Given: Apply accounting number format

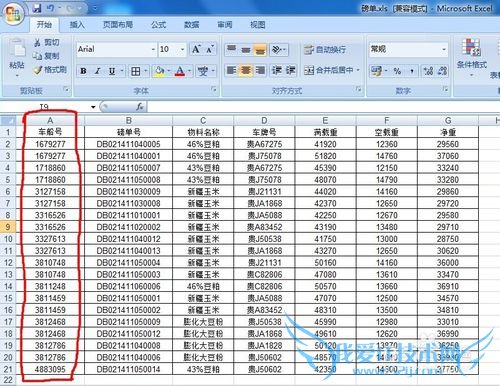Looking at the screenshot, I should (x=376, y=71).
